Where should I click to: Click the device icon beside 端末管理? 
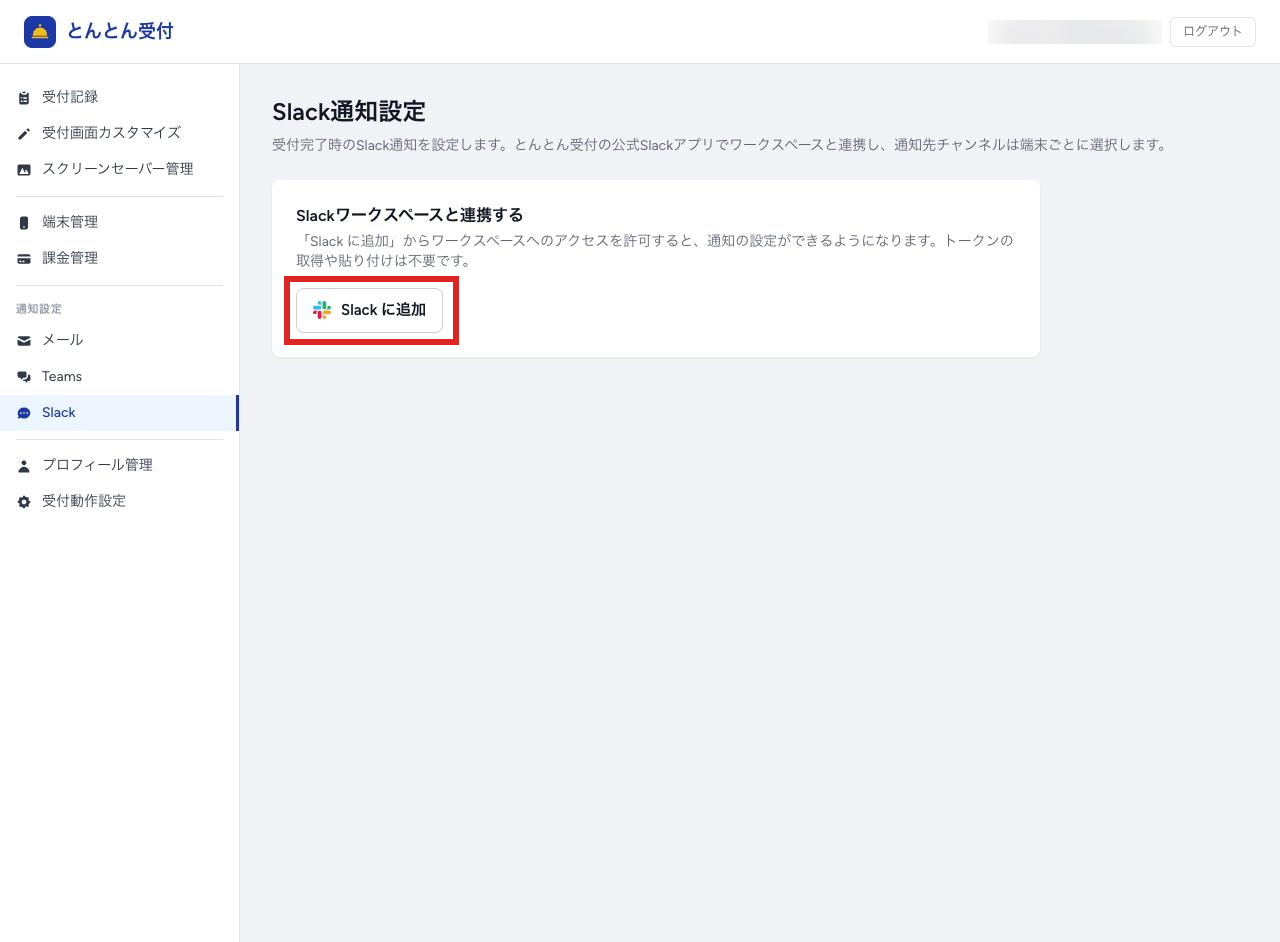pos(24,223)
